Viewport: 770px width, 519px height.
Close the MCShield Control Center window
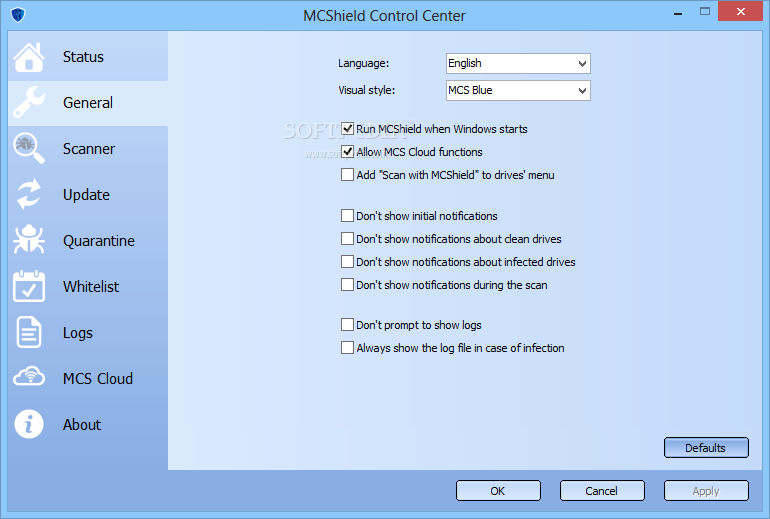click(x=741, y=11)
